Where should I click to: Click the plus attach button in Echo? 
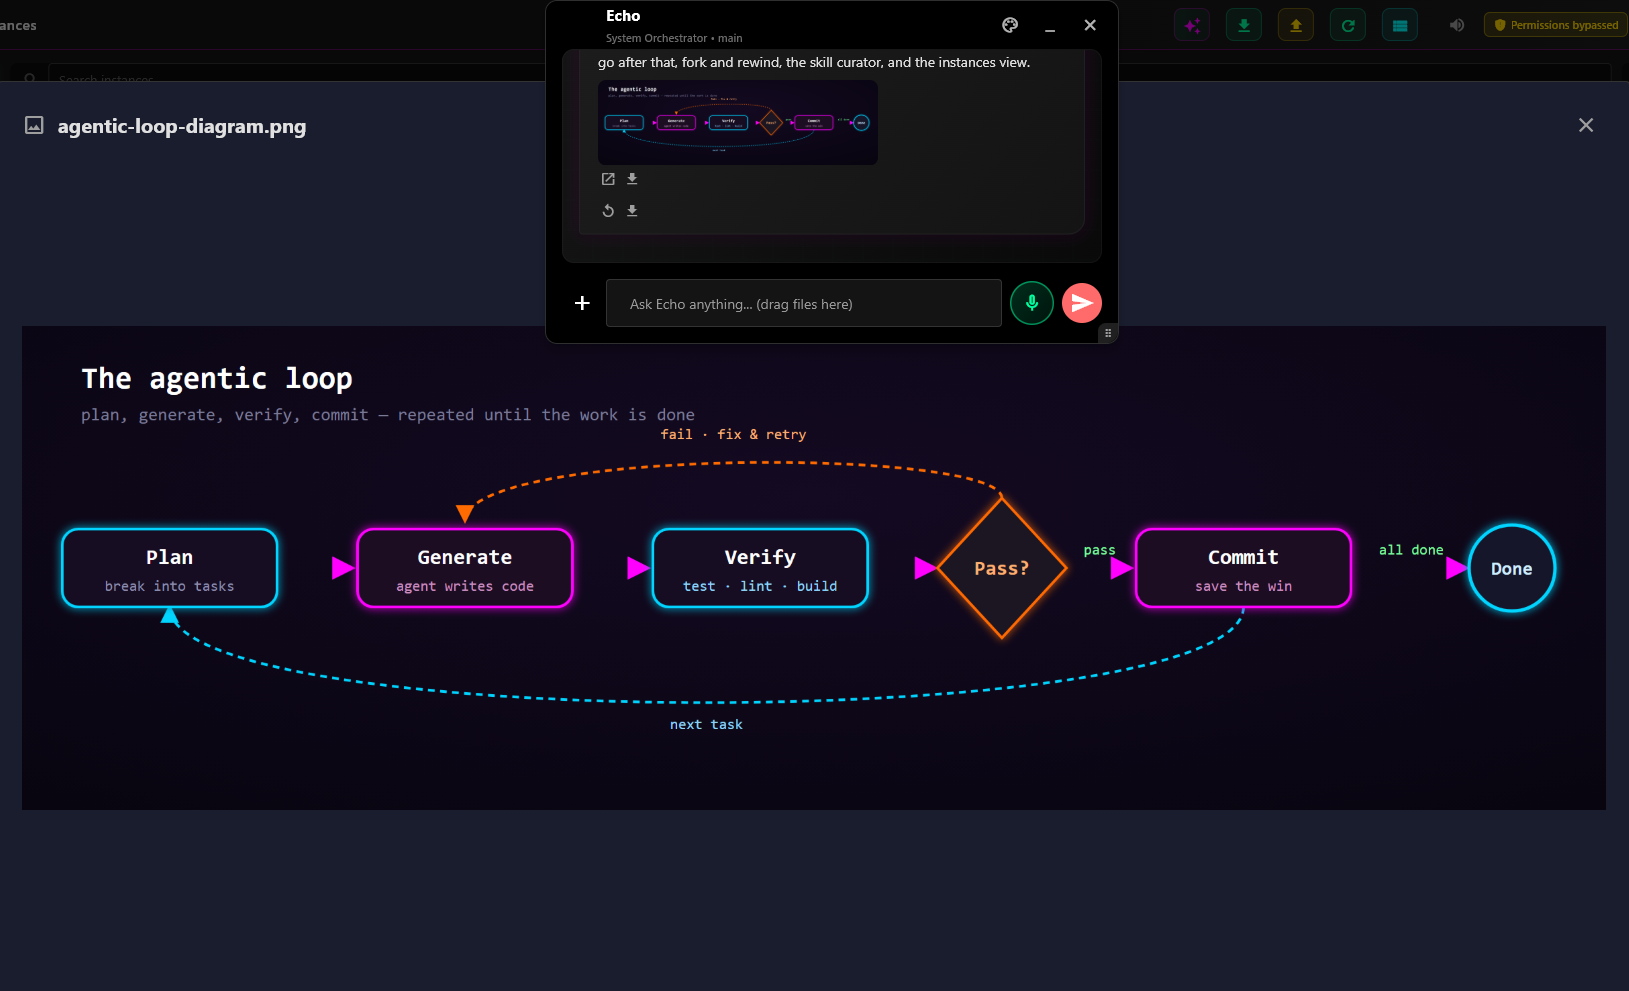point(582,303)
